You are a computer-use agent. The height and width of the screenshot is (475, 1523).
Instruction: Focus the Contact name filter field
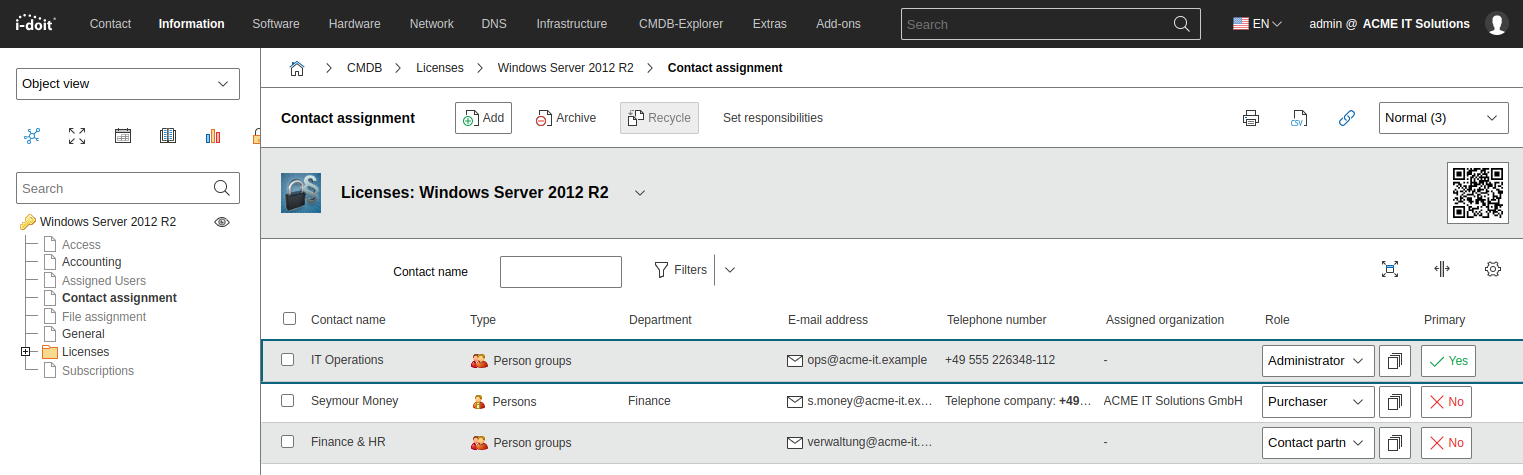pos(561,271)
